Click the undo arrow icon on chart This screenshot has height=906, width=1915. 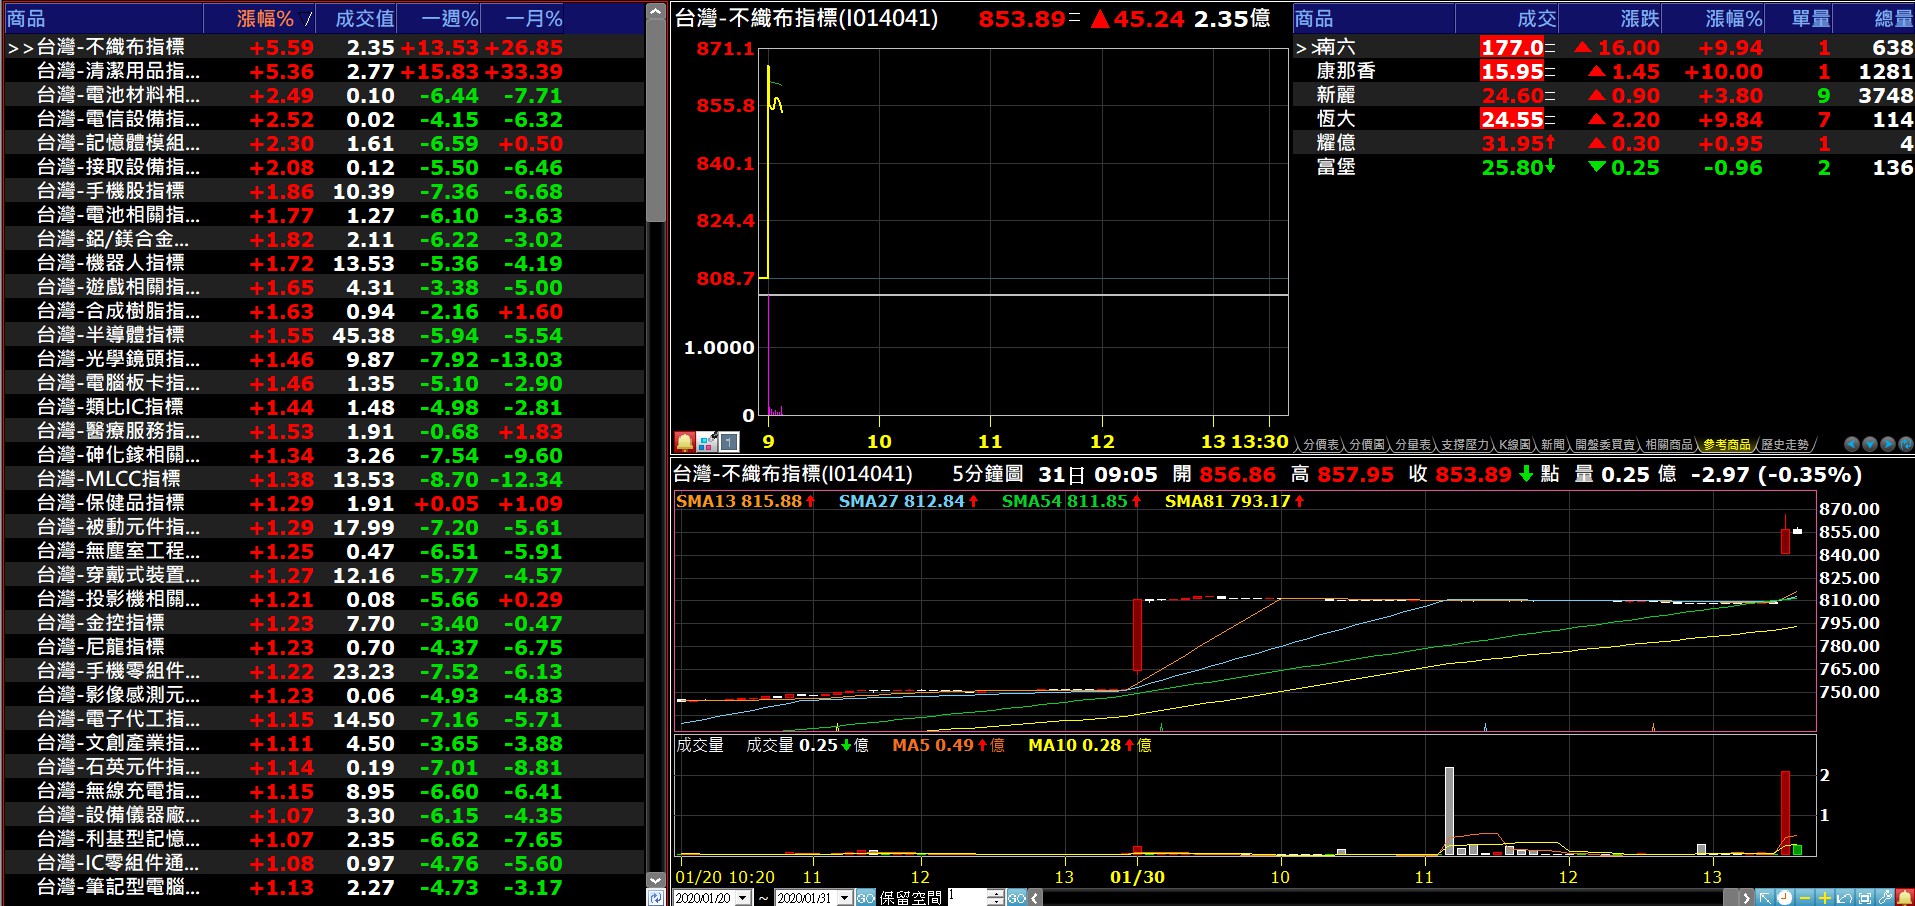(x=1844, y=898)
